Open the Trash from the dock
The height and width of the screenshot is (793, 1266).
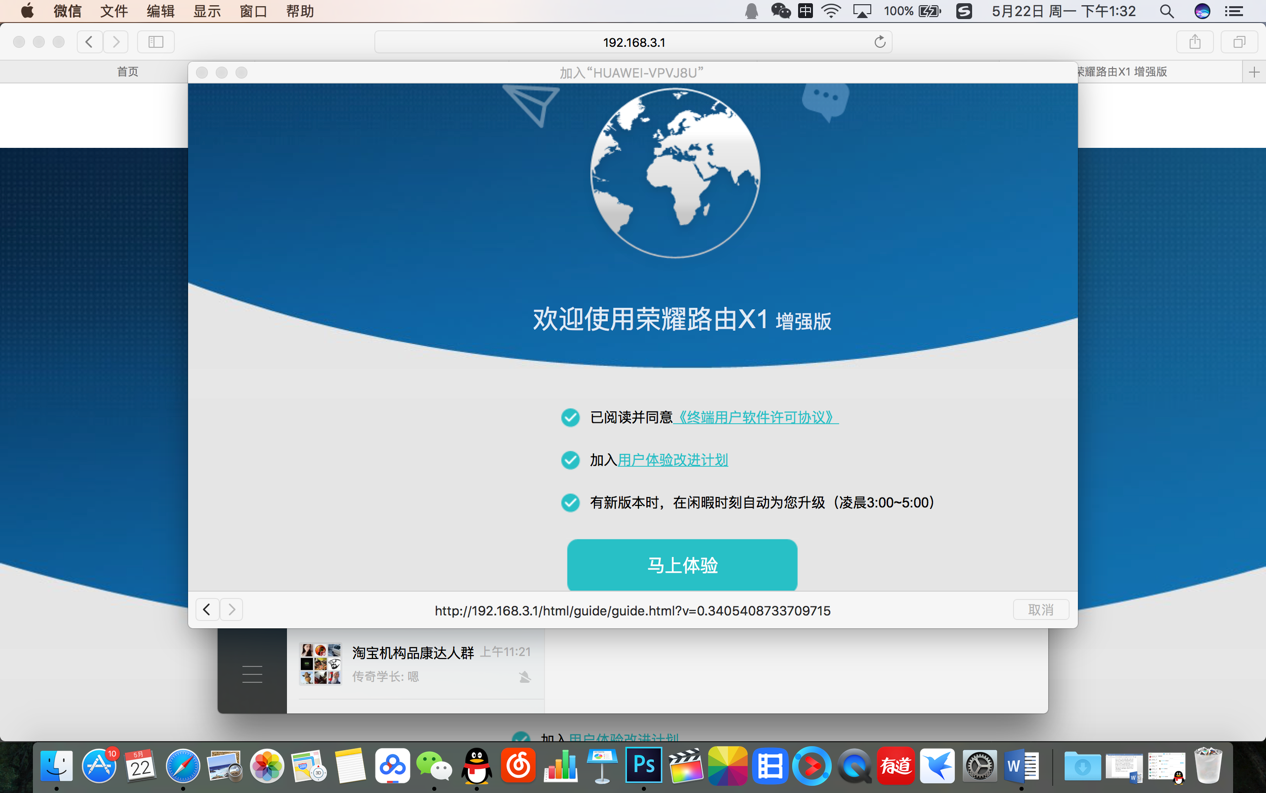[x=1208, y=766]
